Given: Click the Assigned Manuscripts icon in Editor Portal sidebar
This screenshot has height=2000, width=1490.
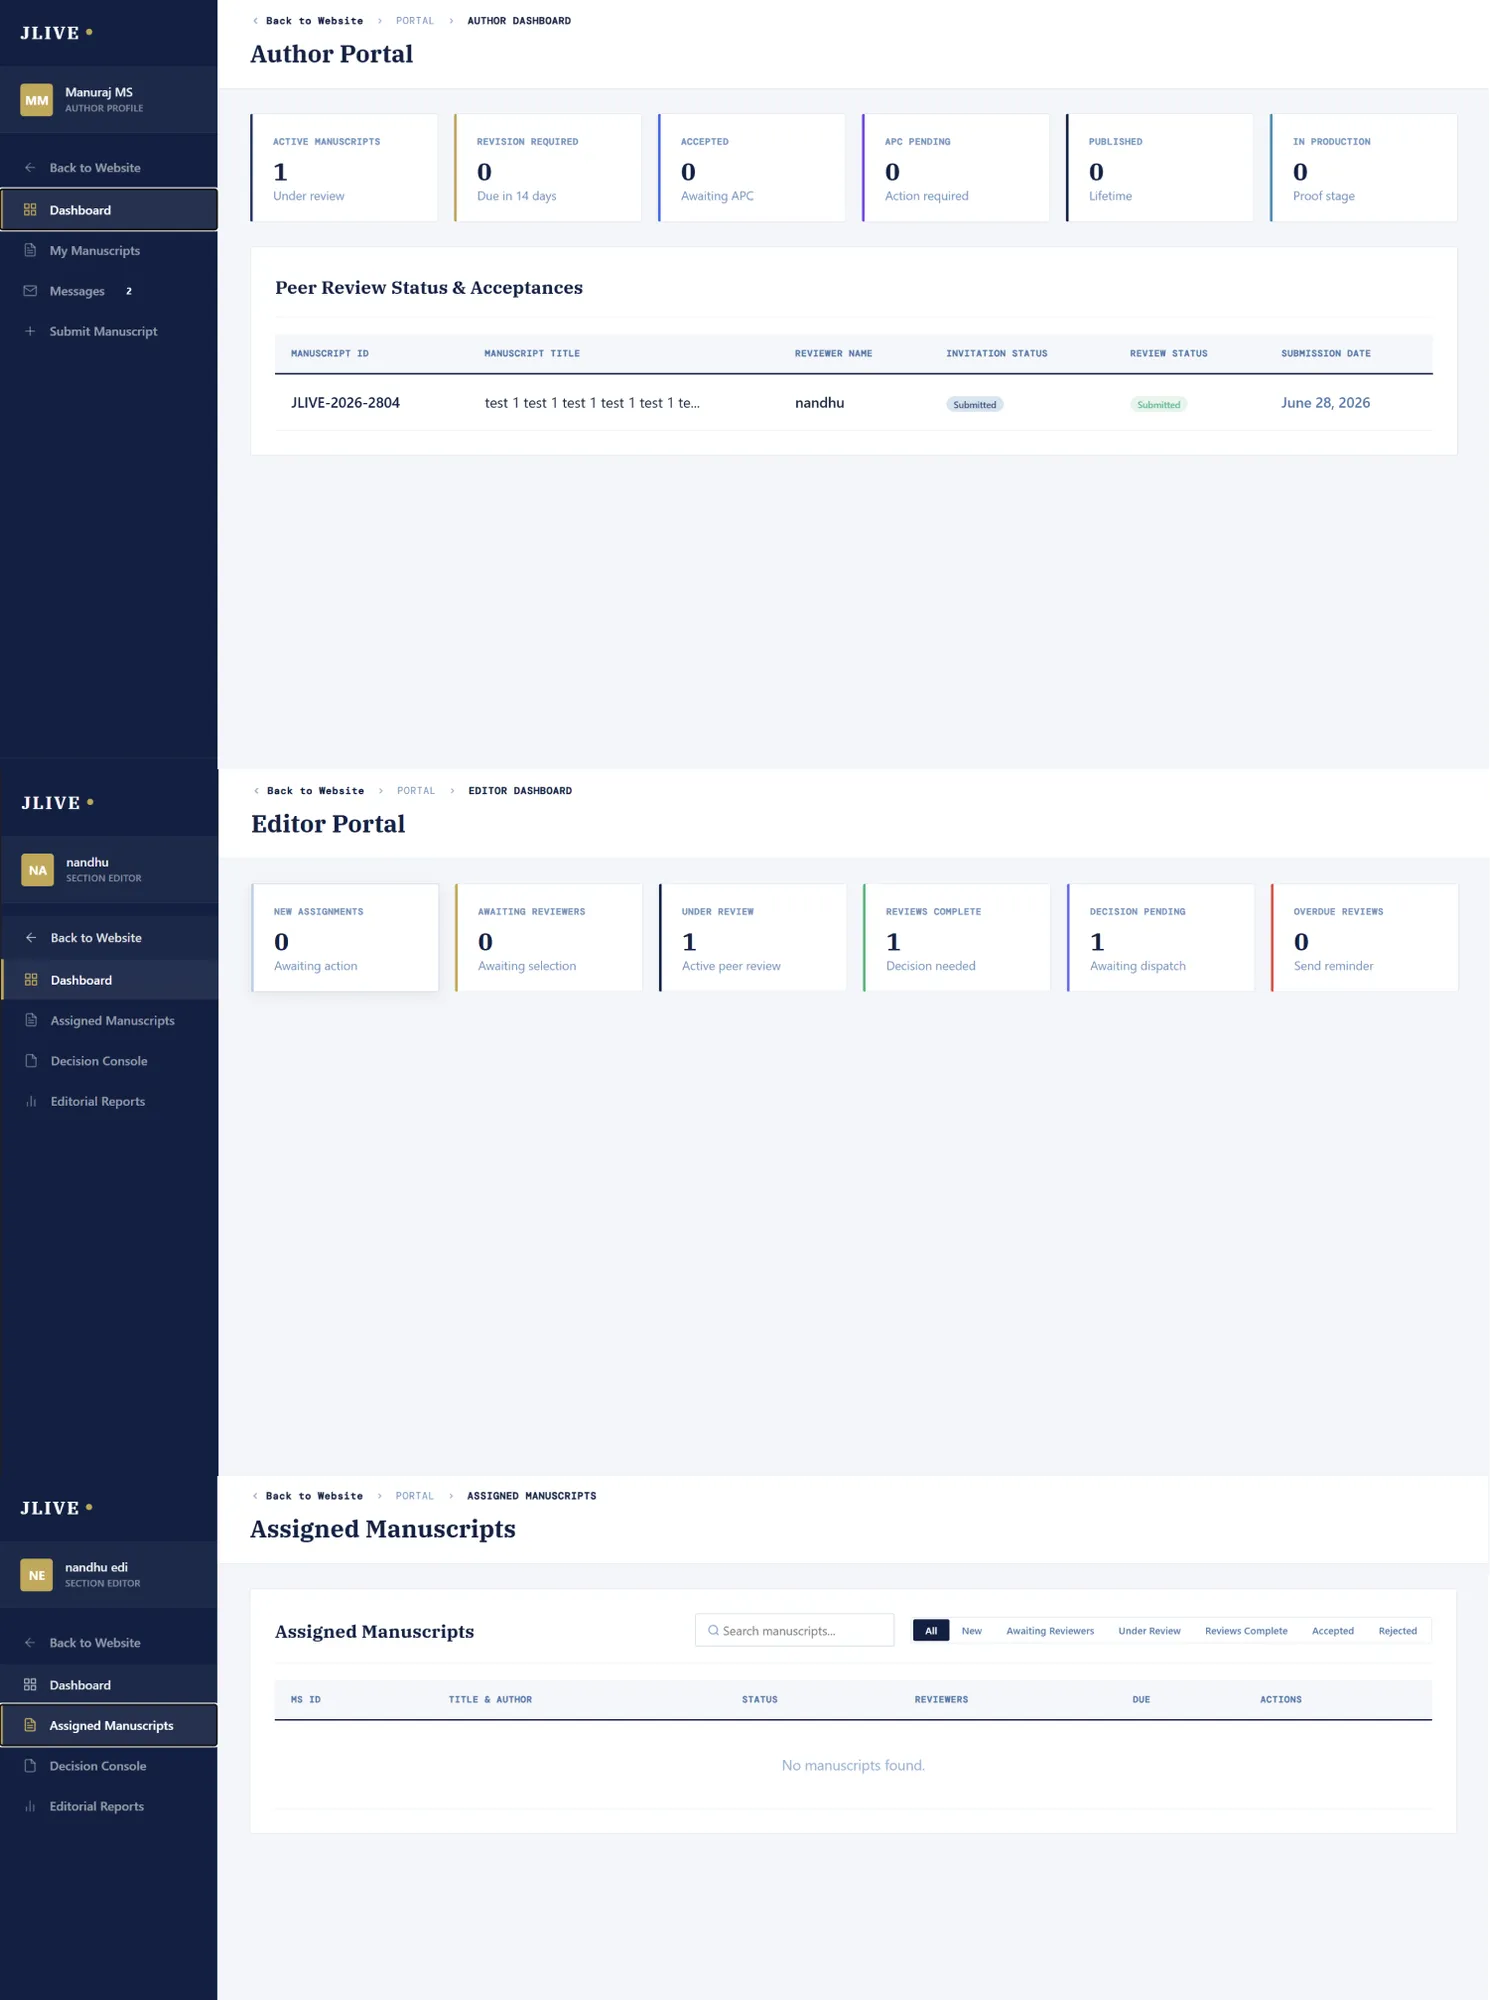Looking at the screenshot, I should tap(31, 1020).
